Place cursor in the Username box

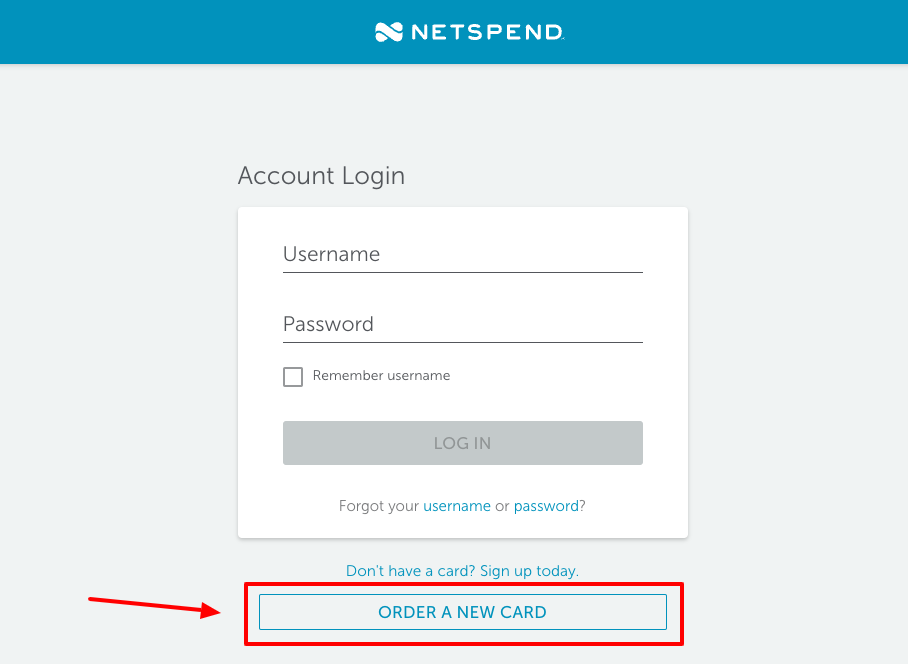tap(462, 255)
